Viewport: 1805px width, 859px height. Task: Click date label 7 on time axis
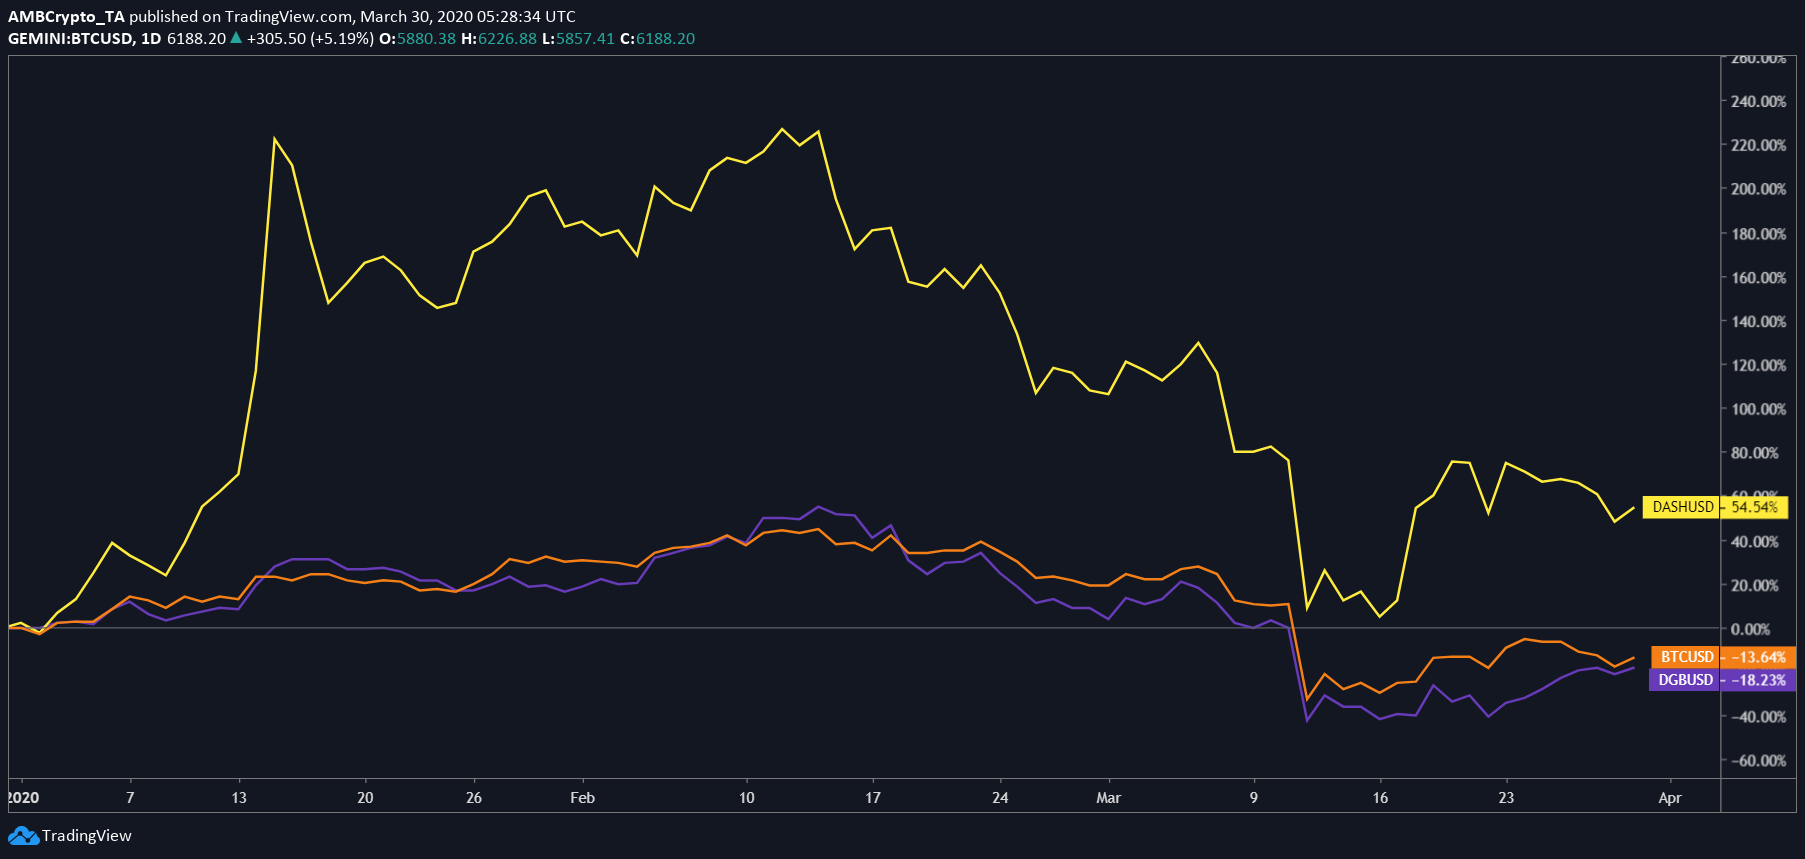click(x=130, y=798)
